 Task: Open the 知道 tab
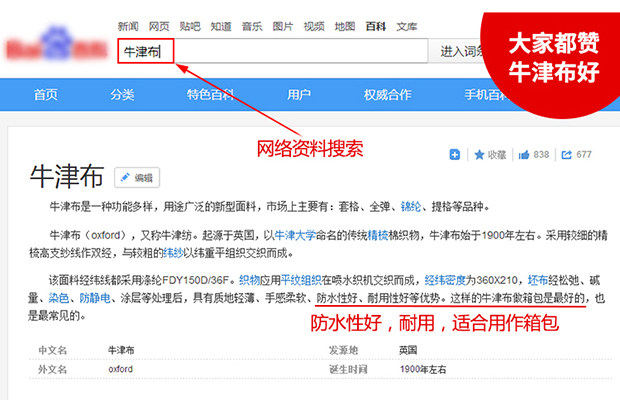221,26
